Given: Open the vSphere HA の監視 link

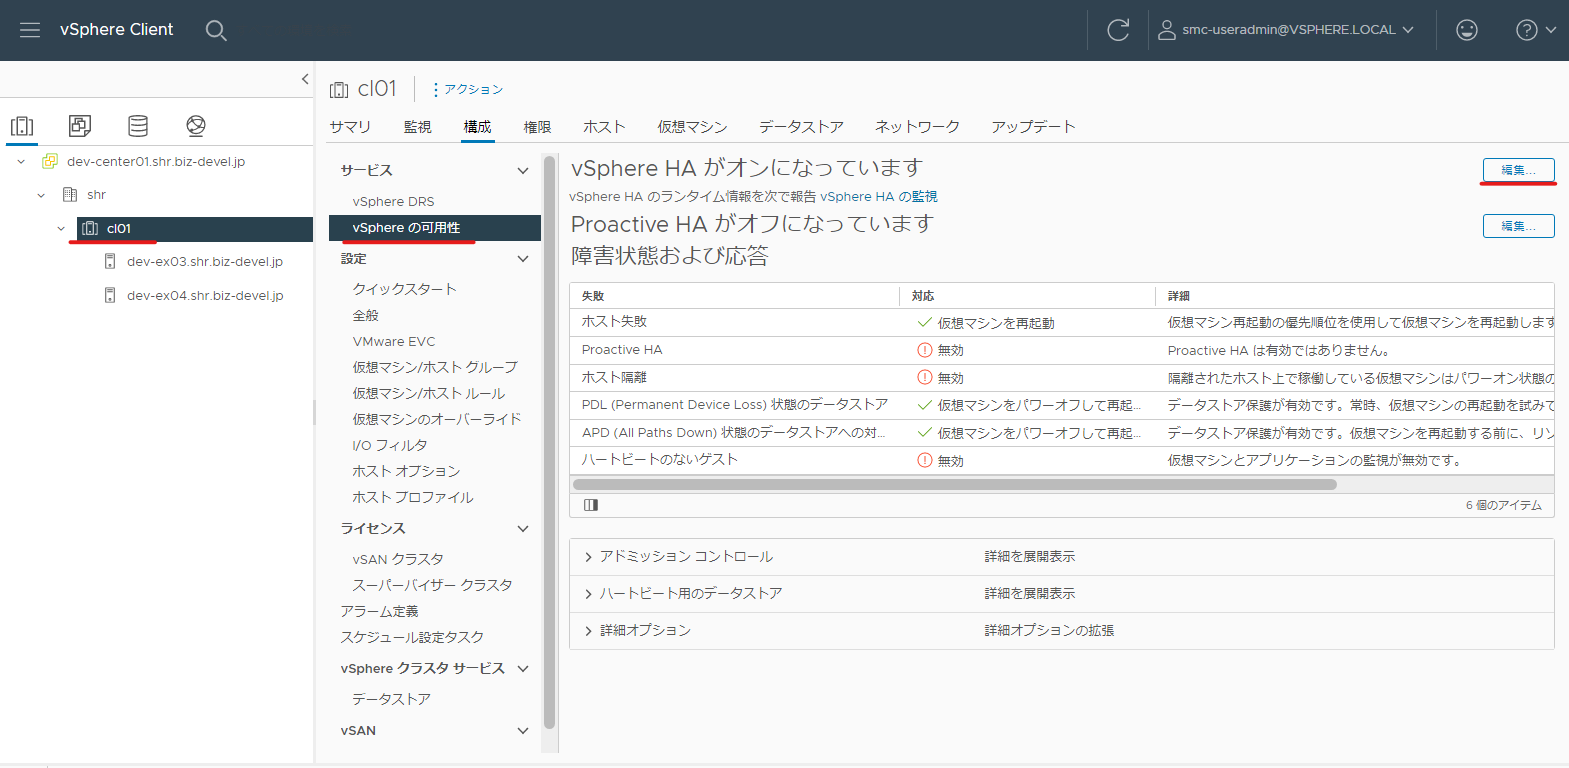Looking at the screenshot, I should (879, 197).
